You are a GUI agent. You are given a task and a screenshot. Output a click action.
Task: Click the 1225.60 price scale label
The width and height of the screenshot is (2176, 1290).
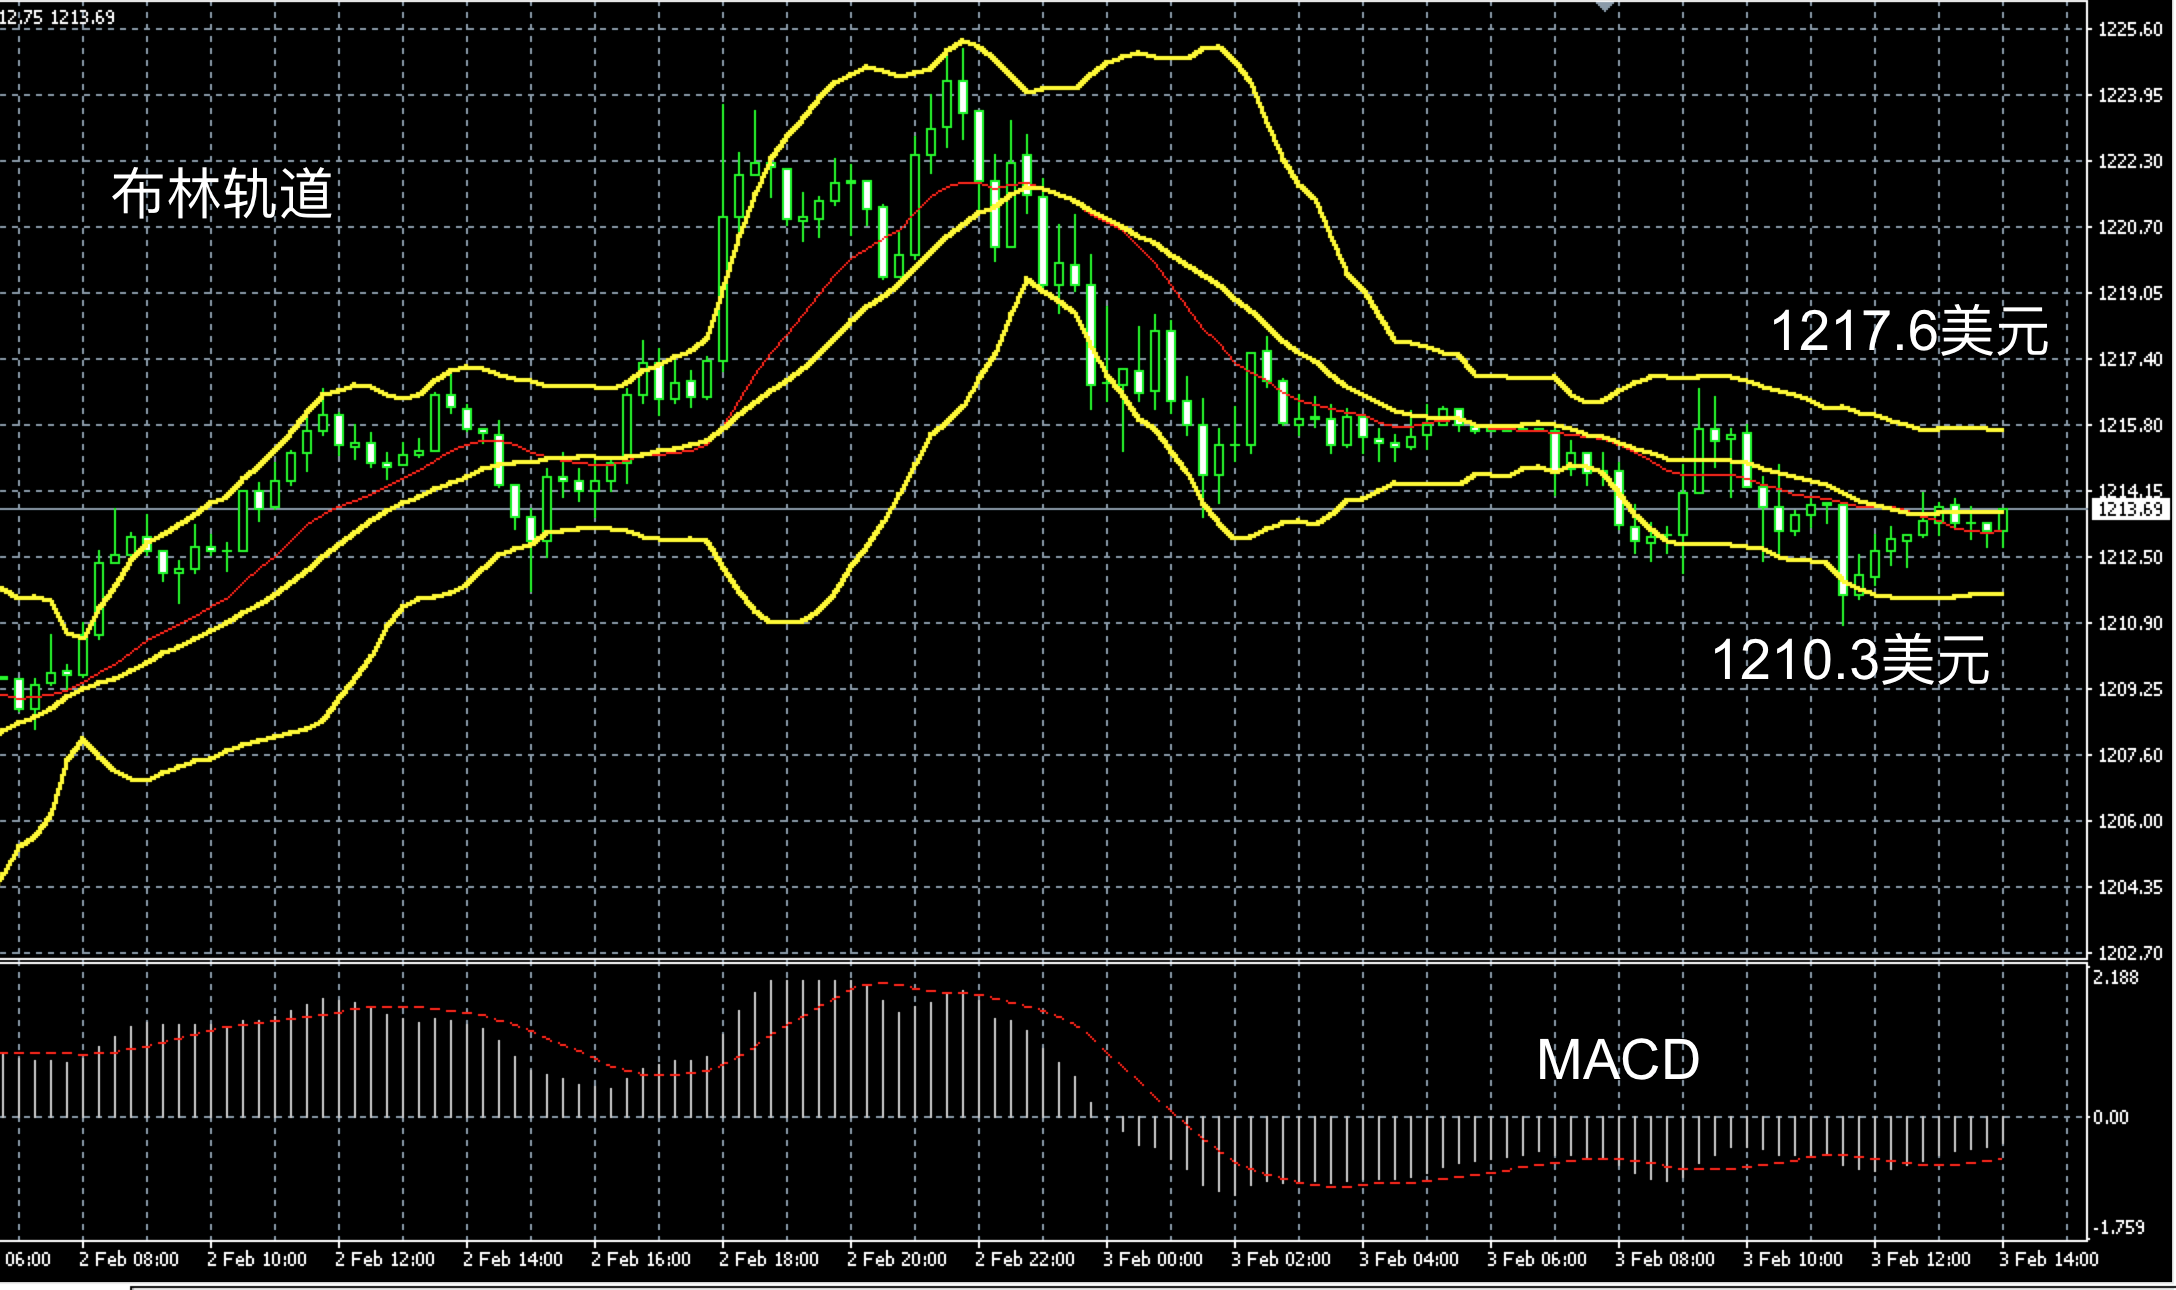pos(2129,30)
